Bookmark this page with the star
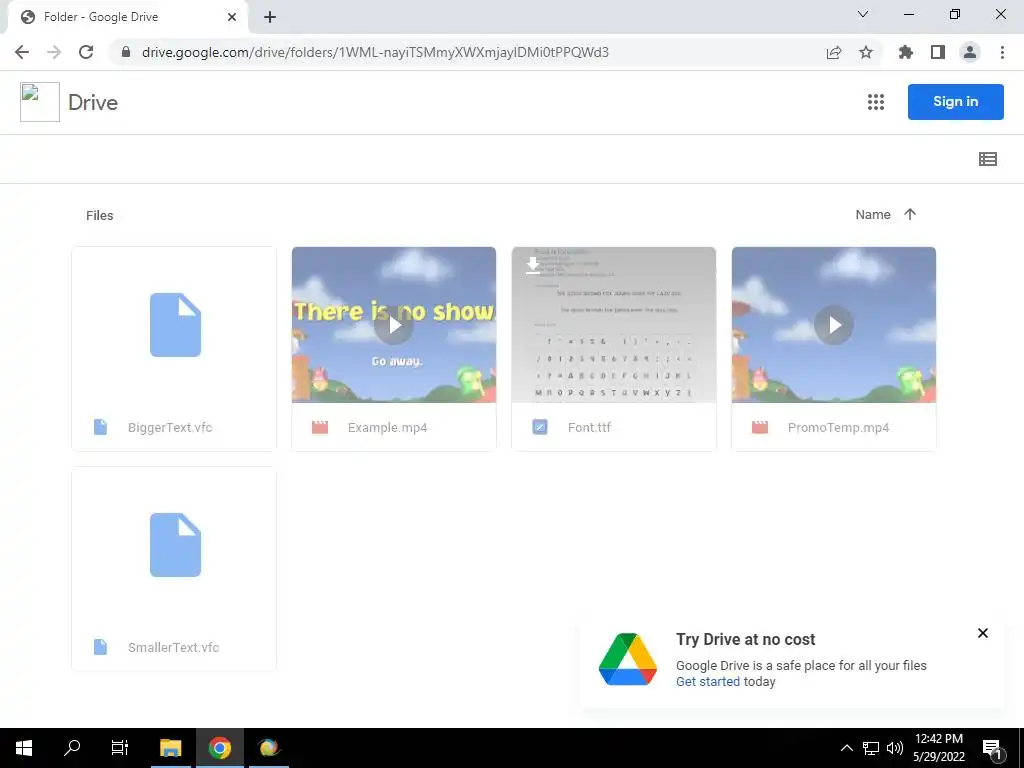The height and width of the screenshot is (768, 1024). (866, 52)
